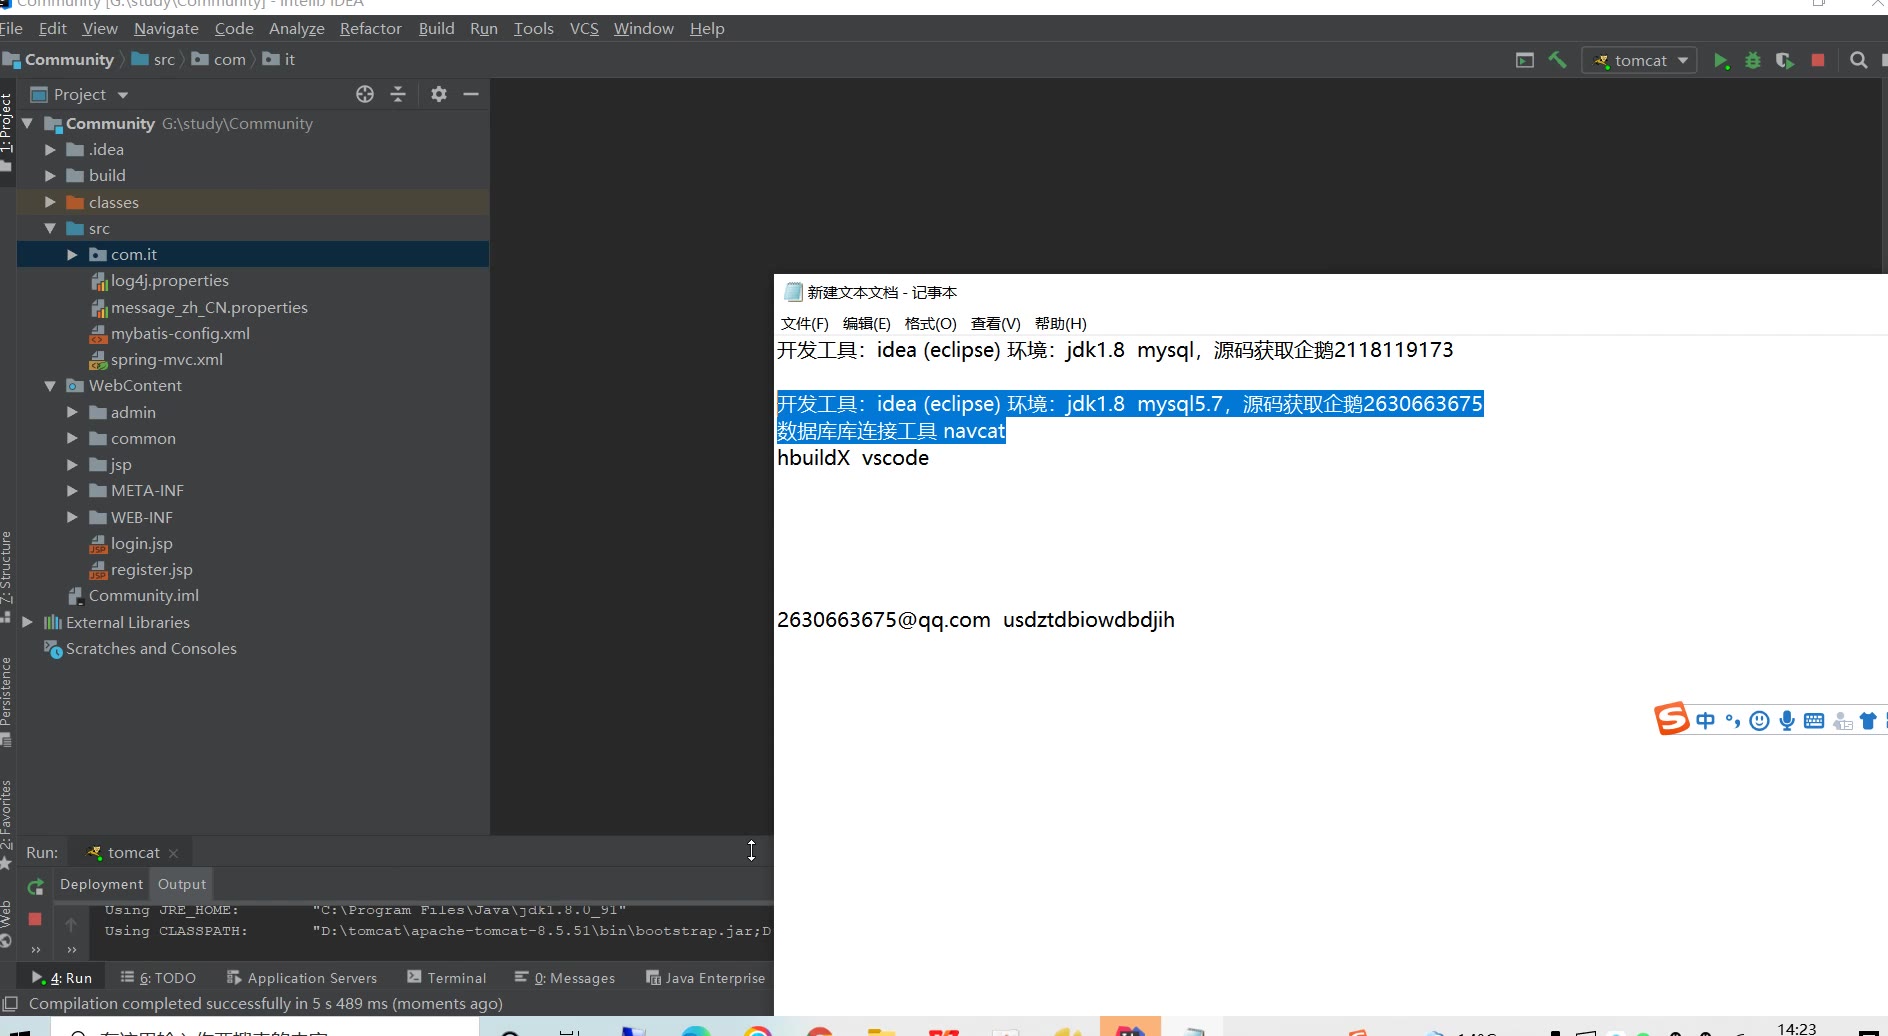Open Java Enterprise tool window
The width and height of the screenshot is (1888, 1036).
pos(706,978)
